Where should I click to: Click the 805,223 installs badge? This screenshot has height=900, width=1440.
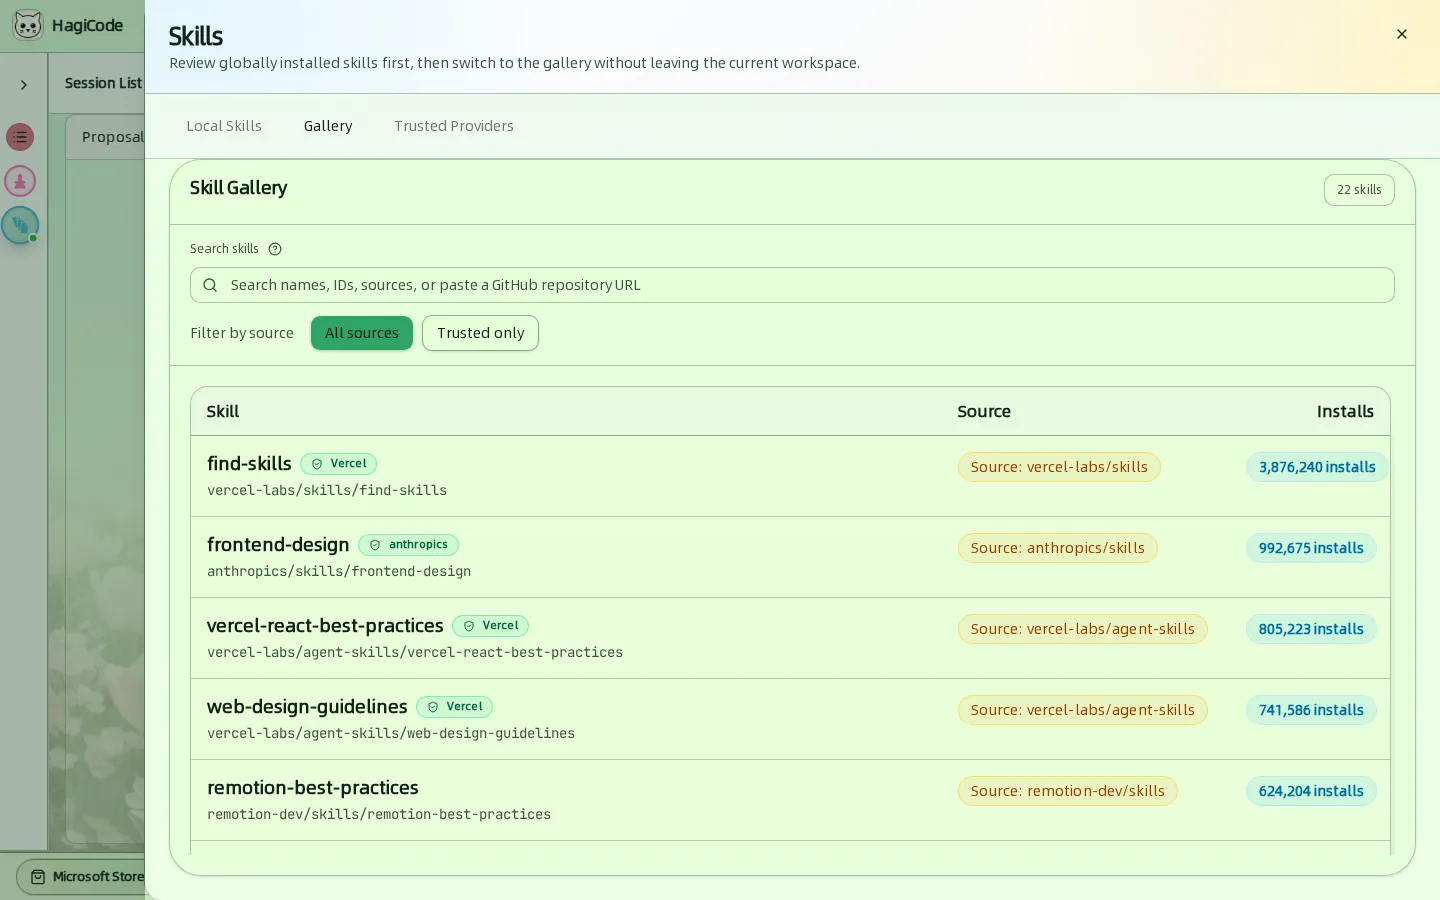(x=1311, y=629)
